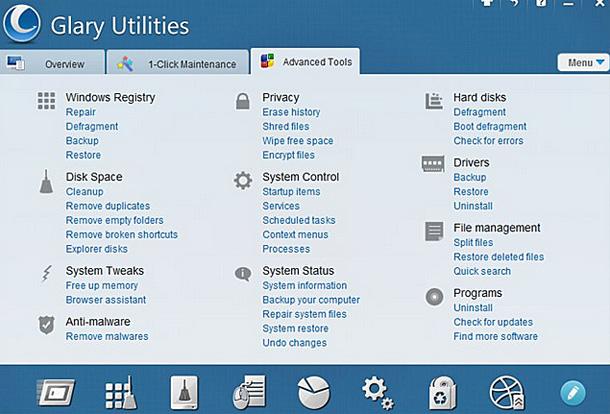Open Split files link
This screenshot has height=414, width=610.
tap(473, 242)
